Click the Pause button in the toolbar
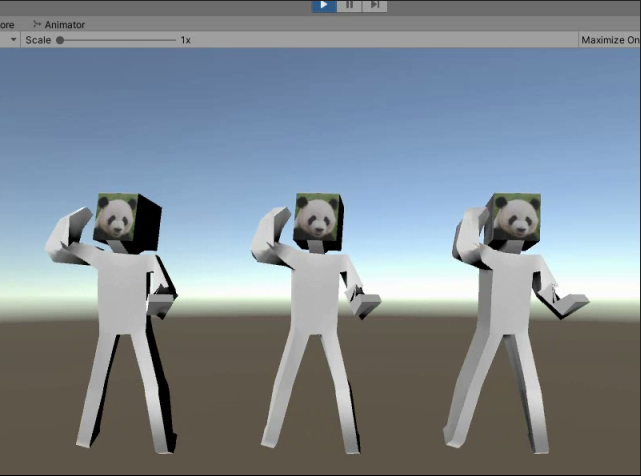 350,5
